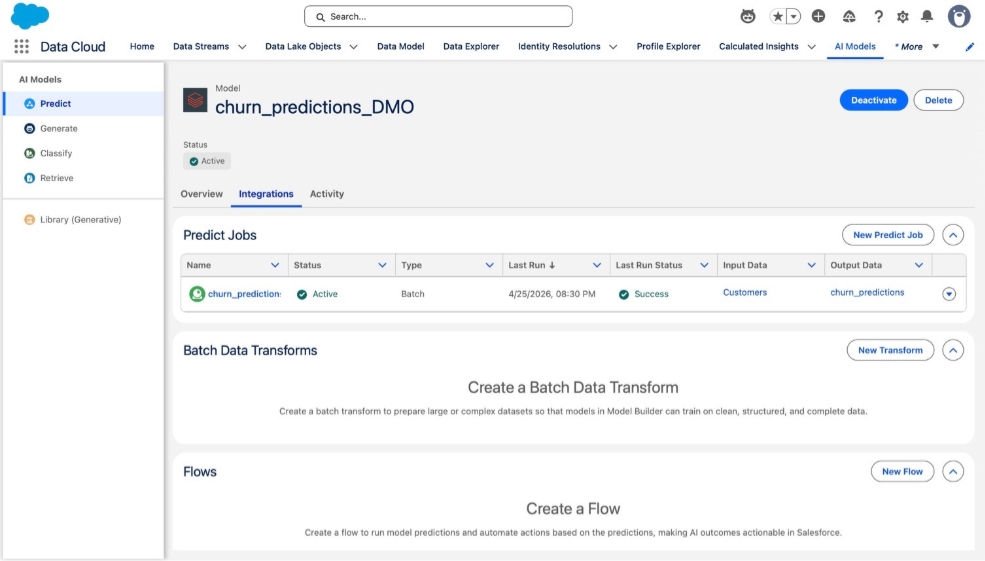Expand the Data Streams dropdown chevron

click(242, 46)
